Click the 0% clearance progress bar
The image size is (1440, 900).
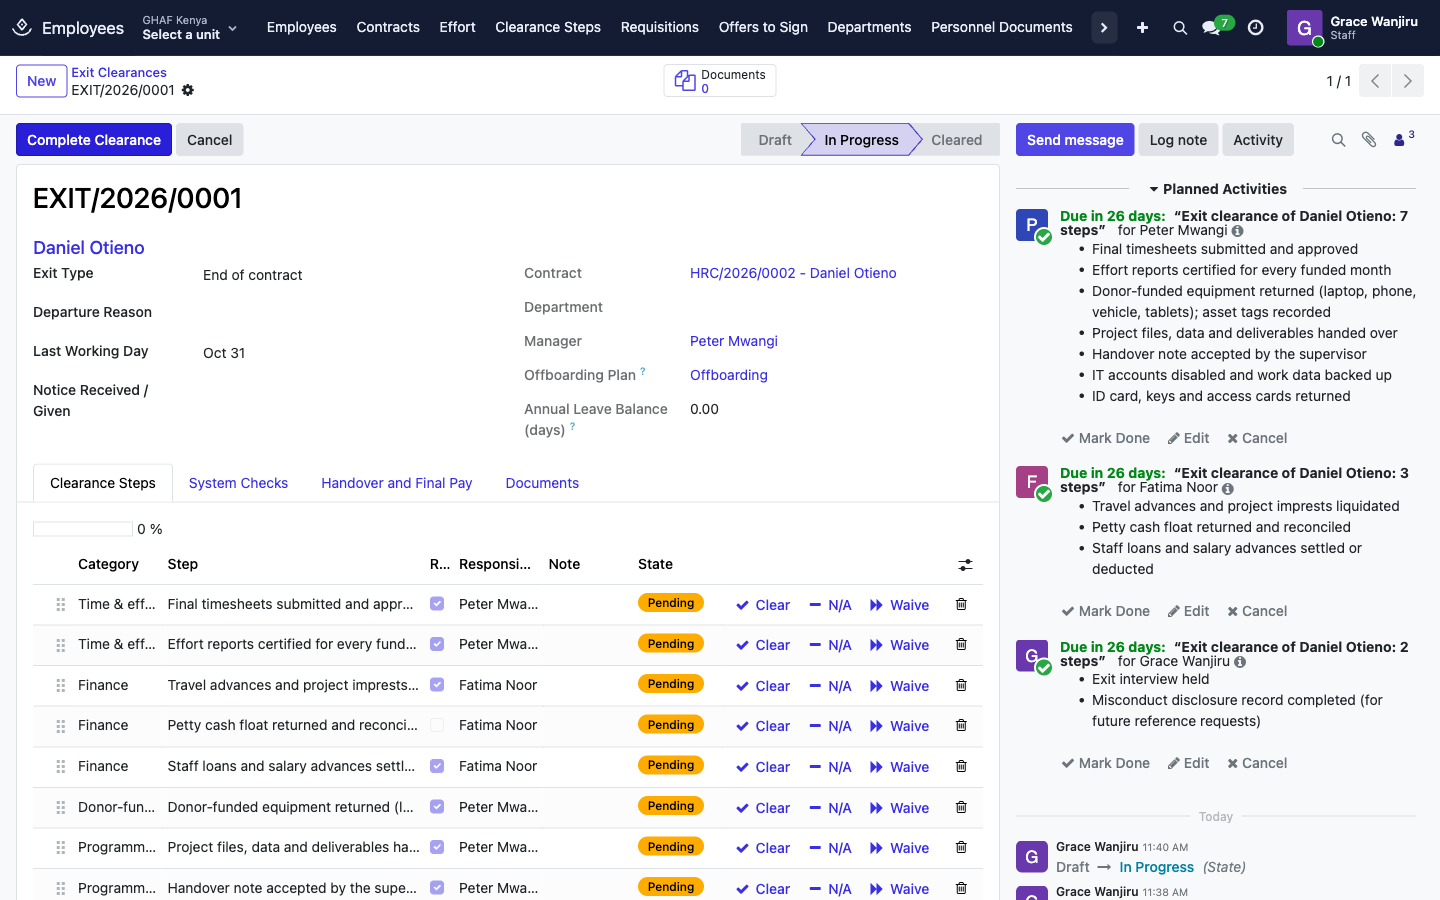(83, 529)
